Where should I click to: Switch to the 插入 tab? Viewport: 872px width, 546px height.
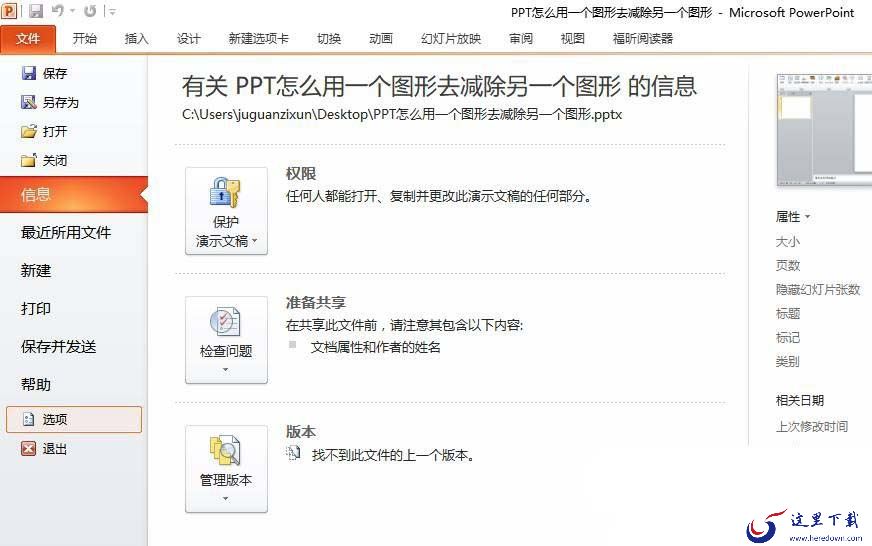pos(136,38)
